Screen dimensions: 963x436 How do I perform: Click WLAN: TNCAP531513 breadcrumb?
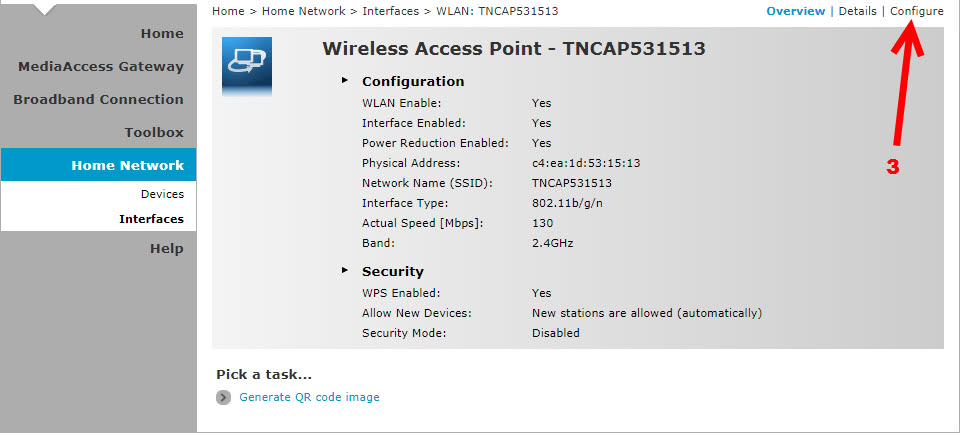pyautogui.click(x=497, y=11)
